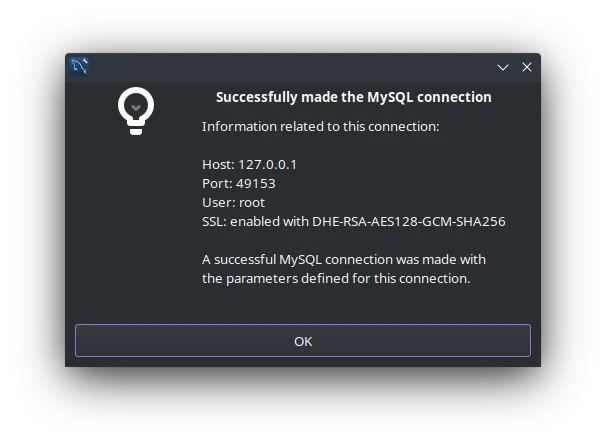
Task: Collapse the dialog using the title bar chevron
Action: coord(503,67)
